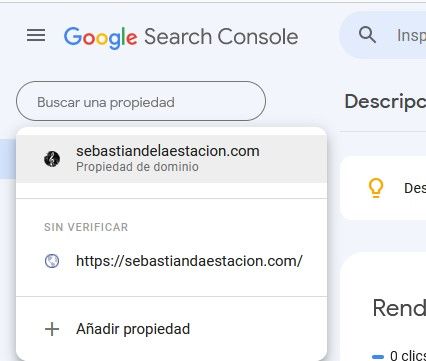Image resolution: width=426 pixels, height=361 pixels.
Task: Click the SIN VERIFICAR section header
Action: point(86,227)
